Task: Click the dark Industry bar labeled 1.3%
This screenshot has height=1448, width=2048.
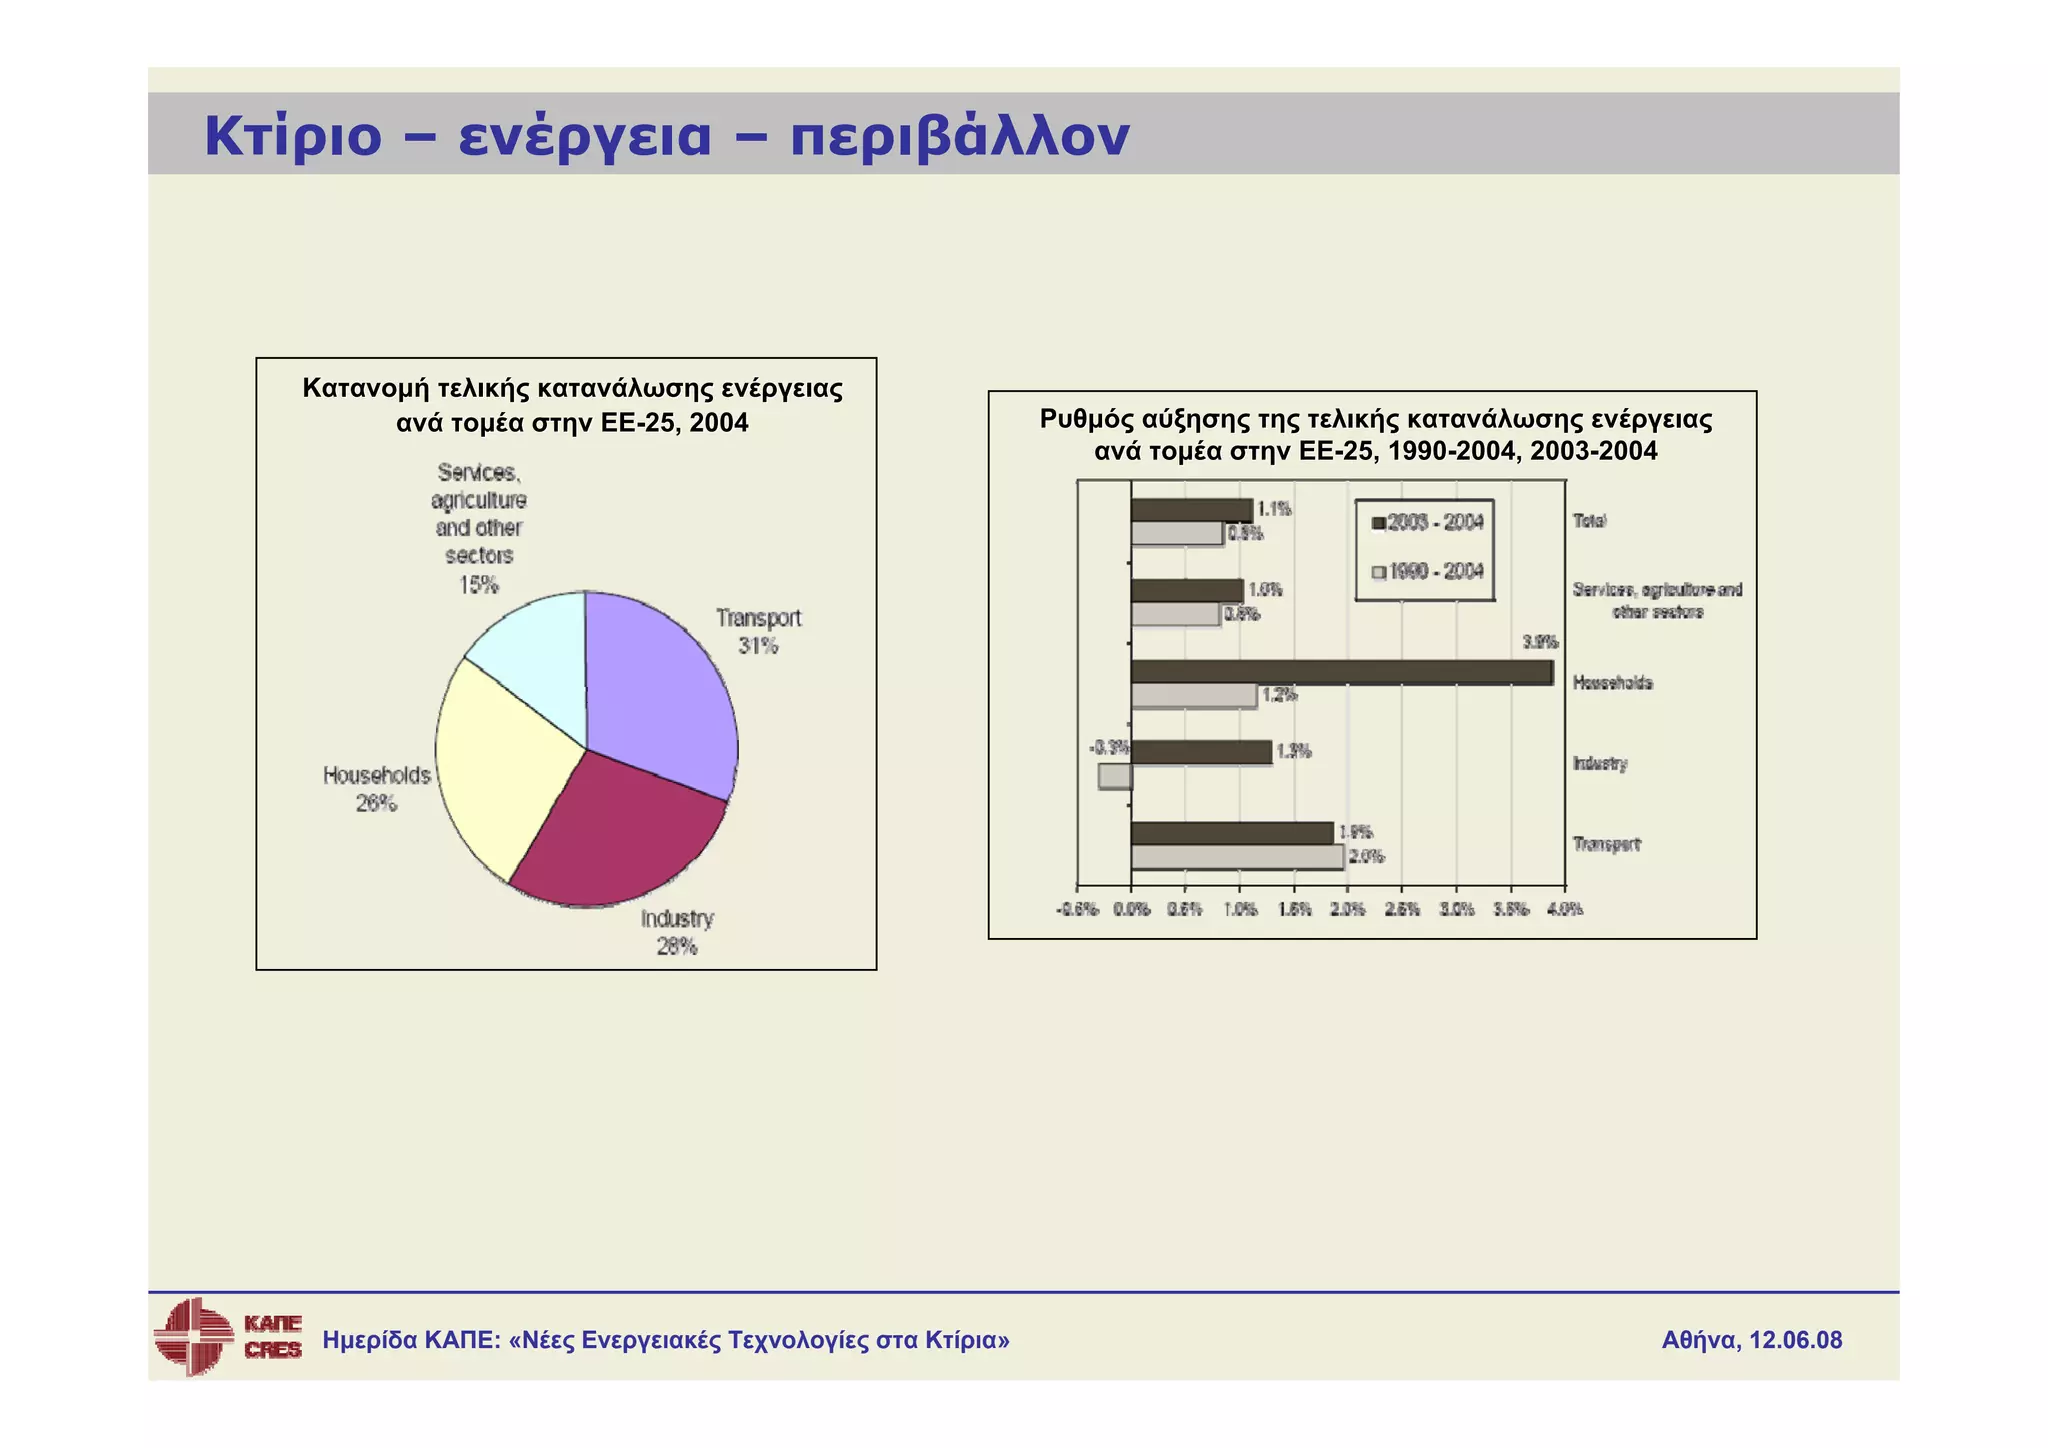Action: coord(1201,752)
